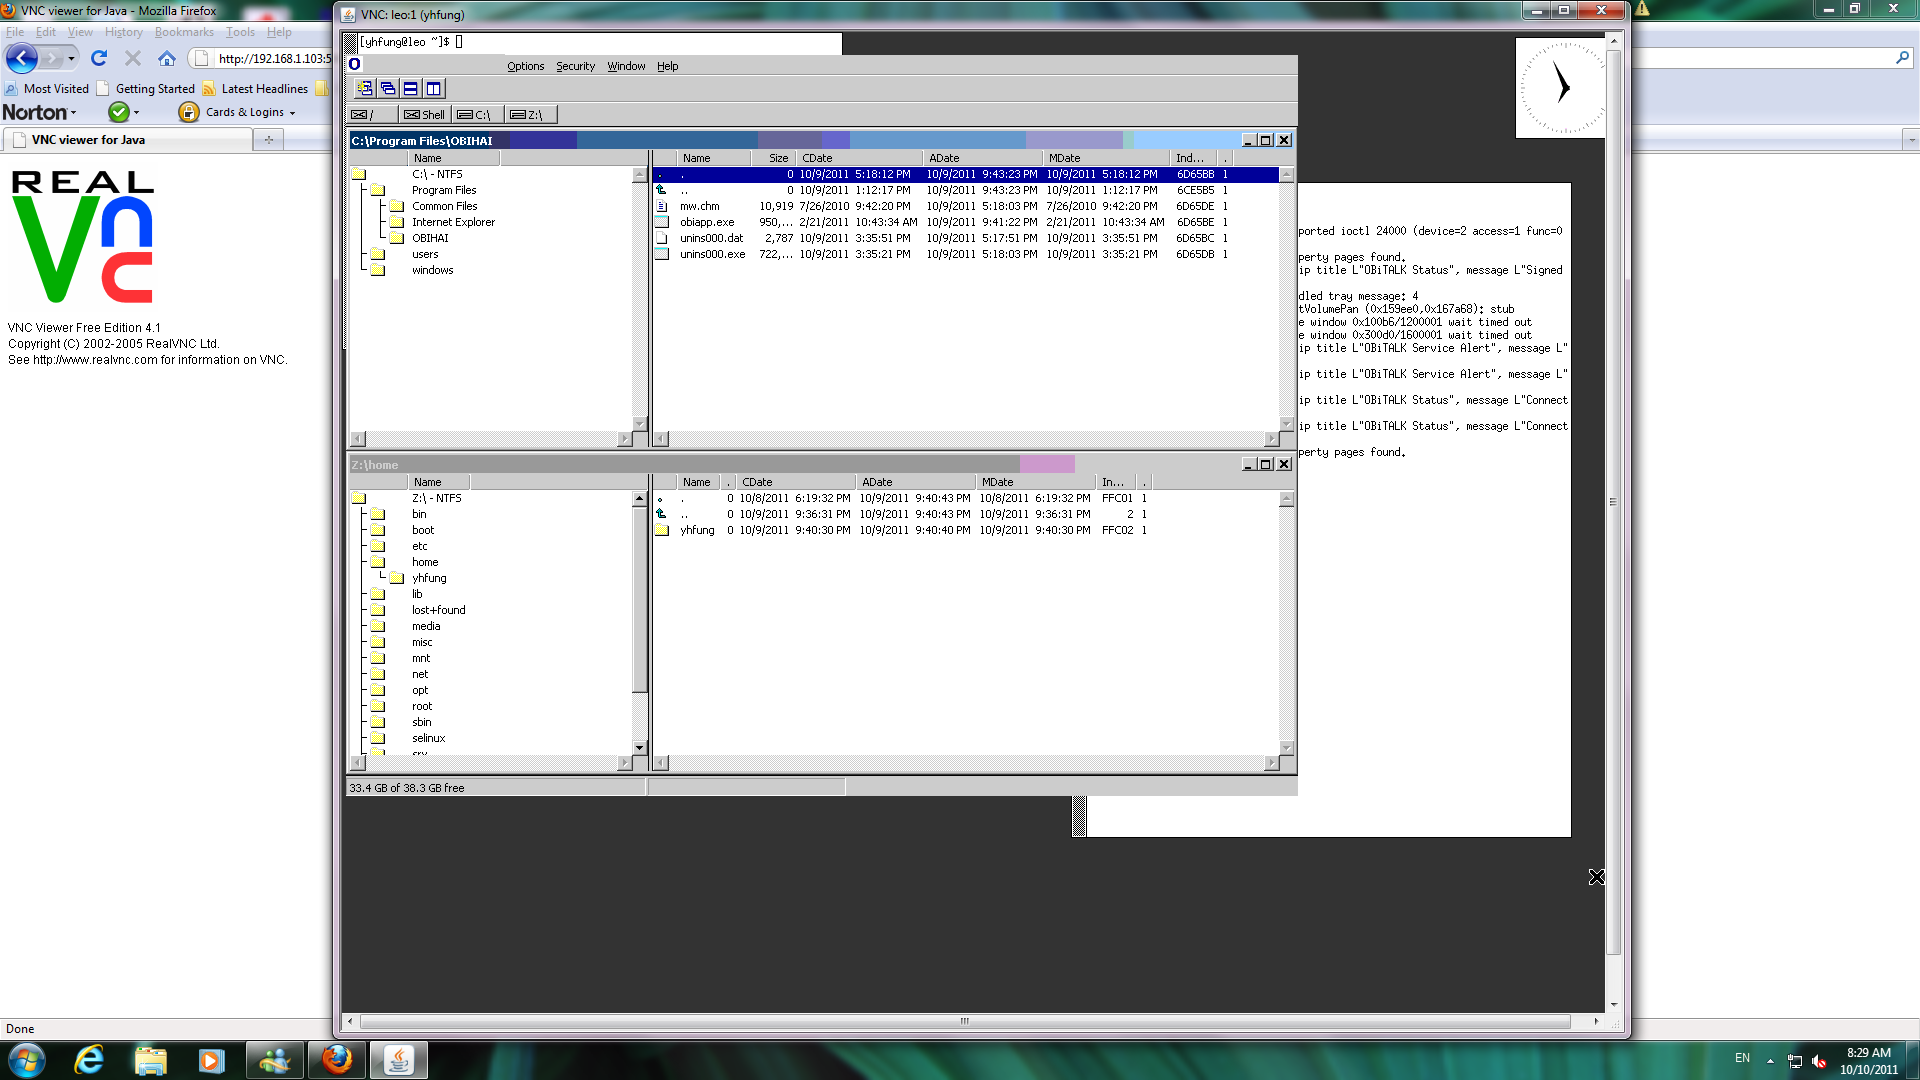Select the VNC viewer for Java tab

coord(127,140)
